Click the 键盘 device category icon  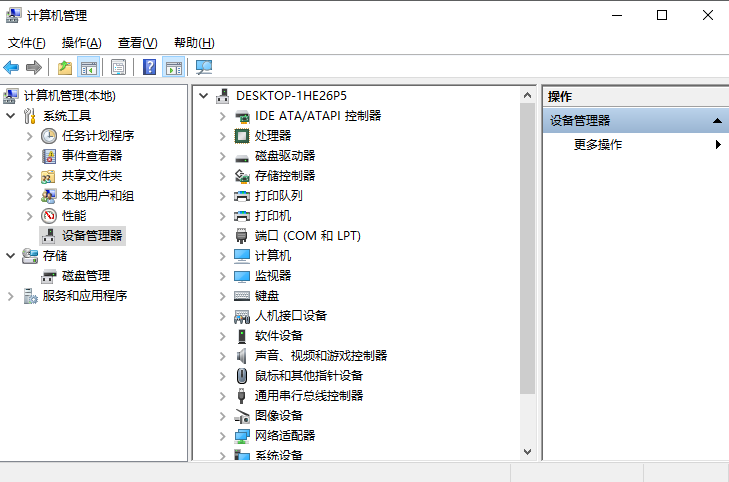pyautogui.click(x=241, y=296)
